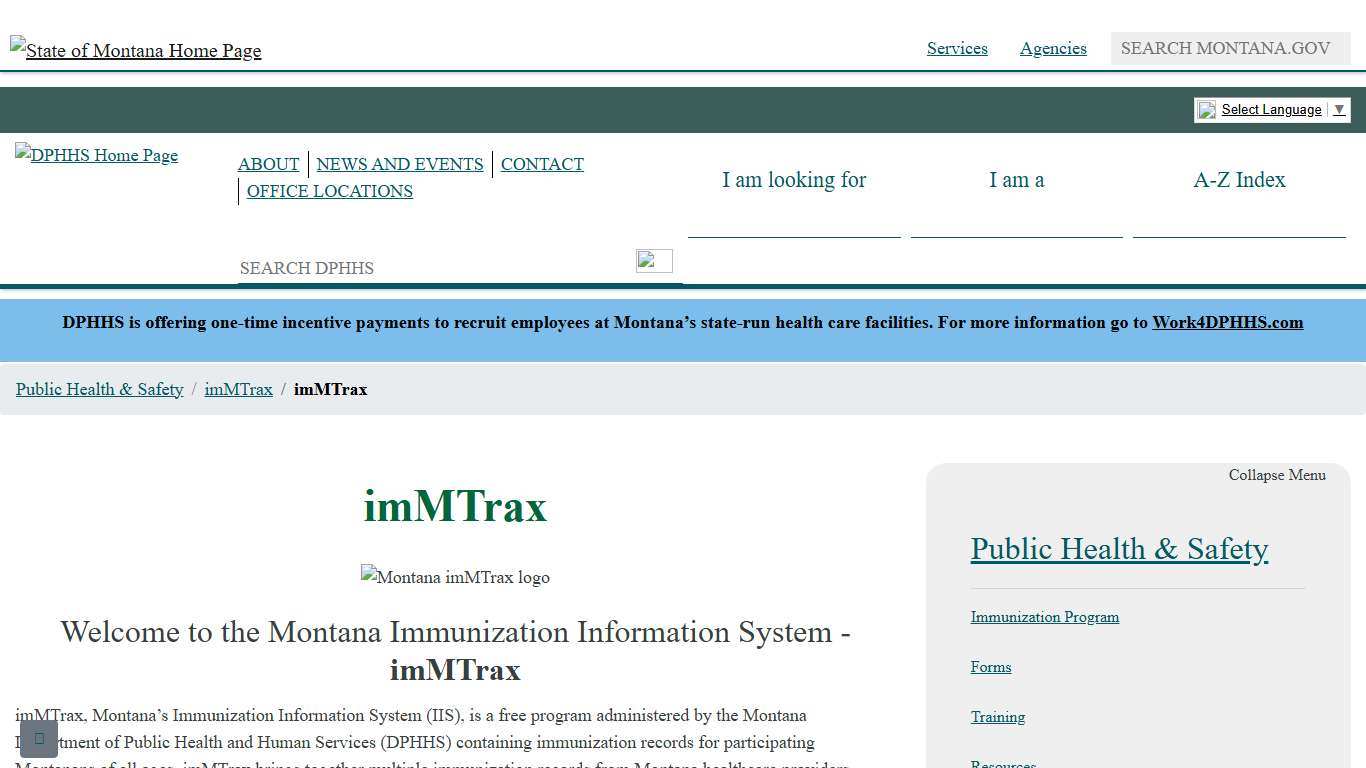Open the DPHHS Home Page logo

[95, 155]
